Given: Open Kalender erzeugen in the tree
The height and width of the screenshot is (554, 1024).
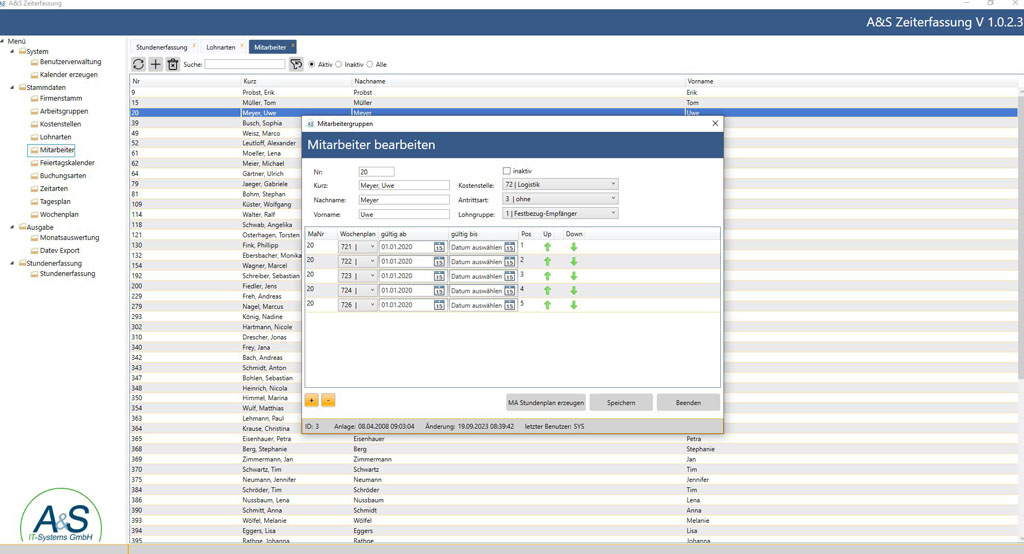Looking at the screenshot, I should (69, 74).
